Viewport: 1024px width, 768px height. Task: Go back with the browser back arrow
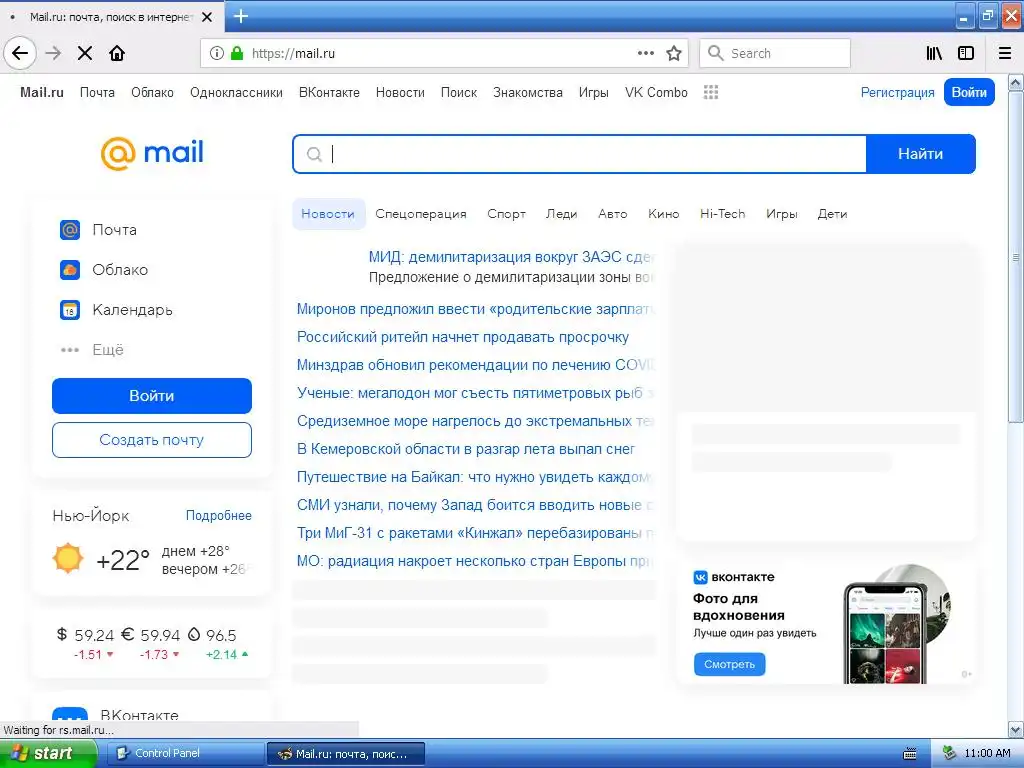tap(20, 53)
